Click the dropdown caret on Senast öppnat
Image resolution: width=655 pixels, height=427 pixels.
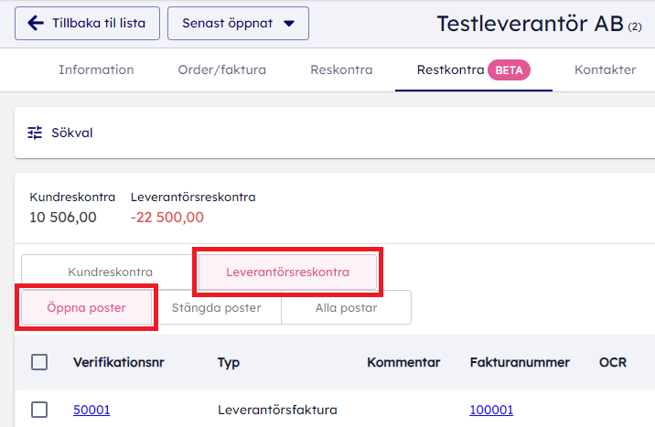point(289,23)
